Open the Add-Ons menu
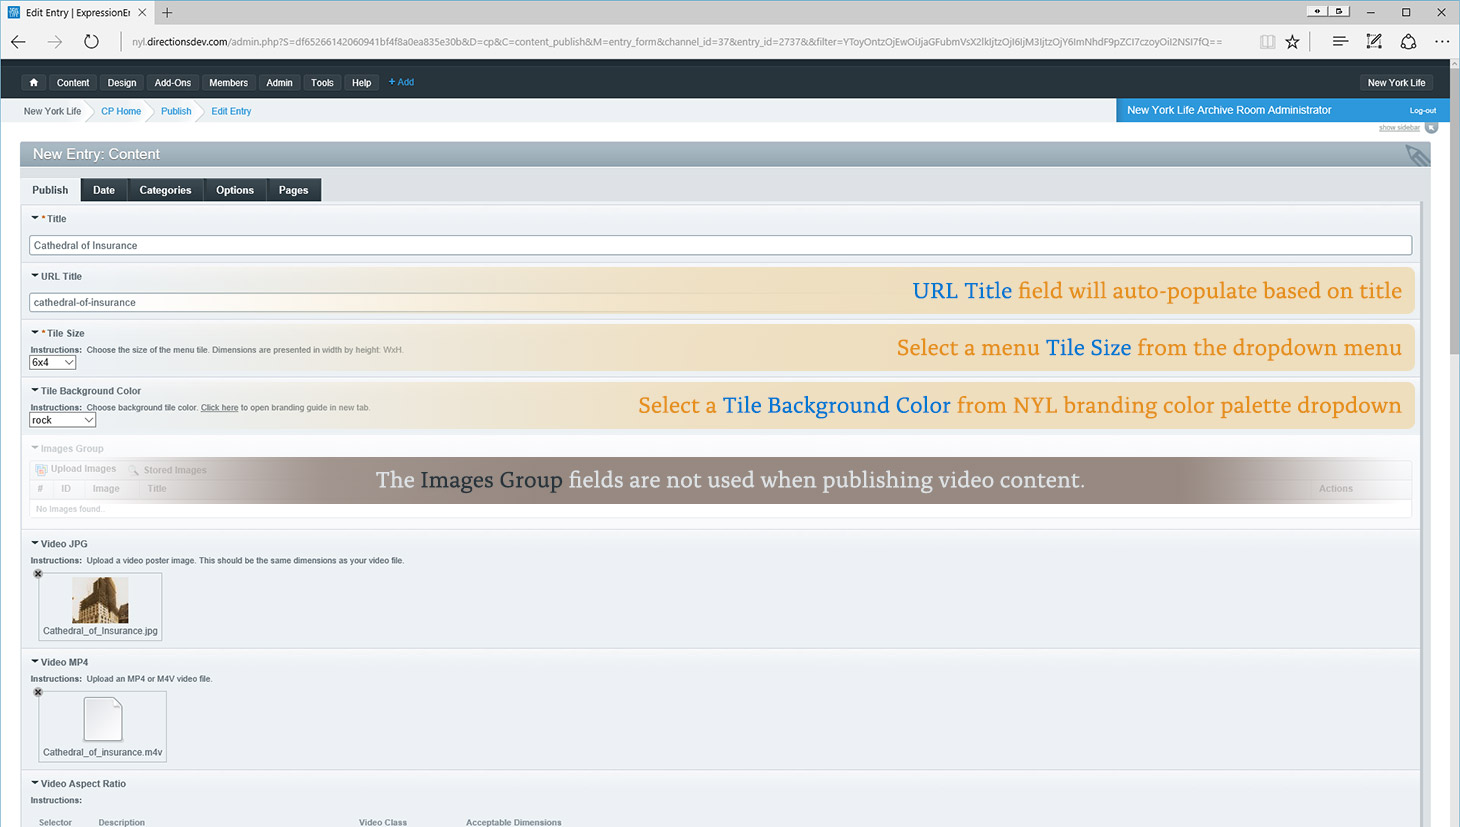Image resolution: width=1460 pixels, height=827 pixels. tap(172, 83)
